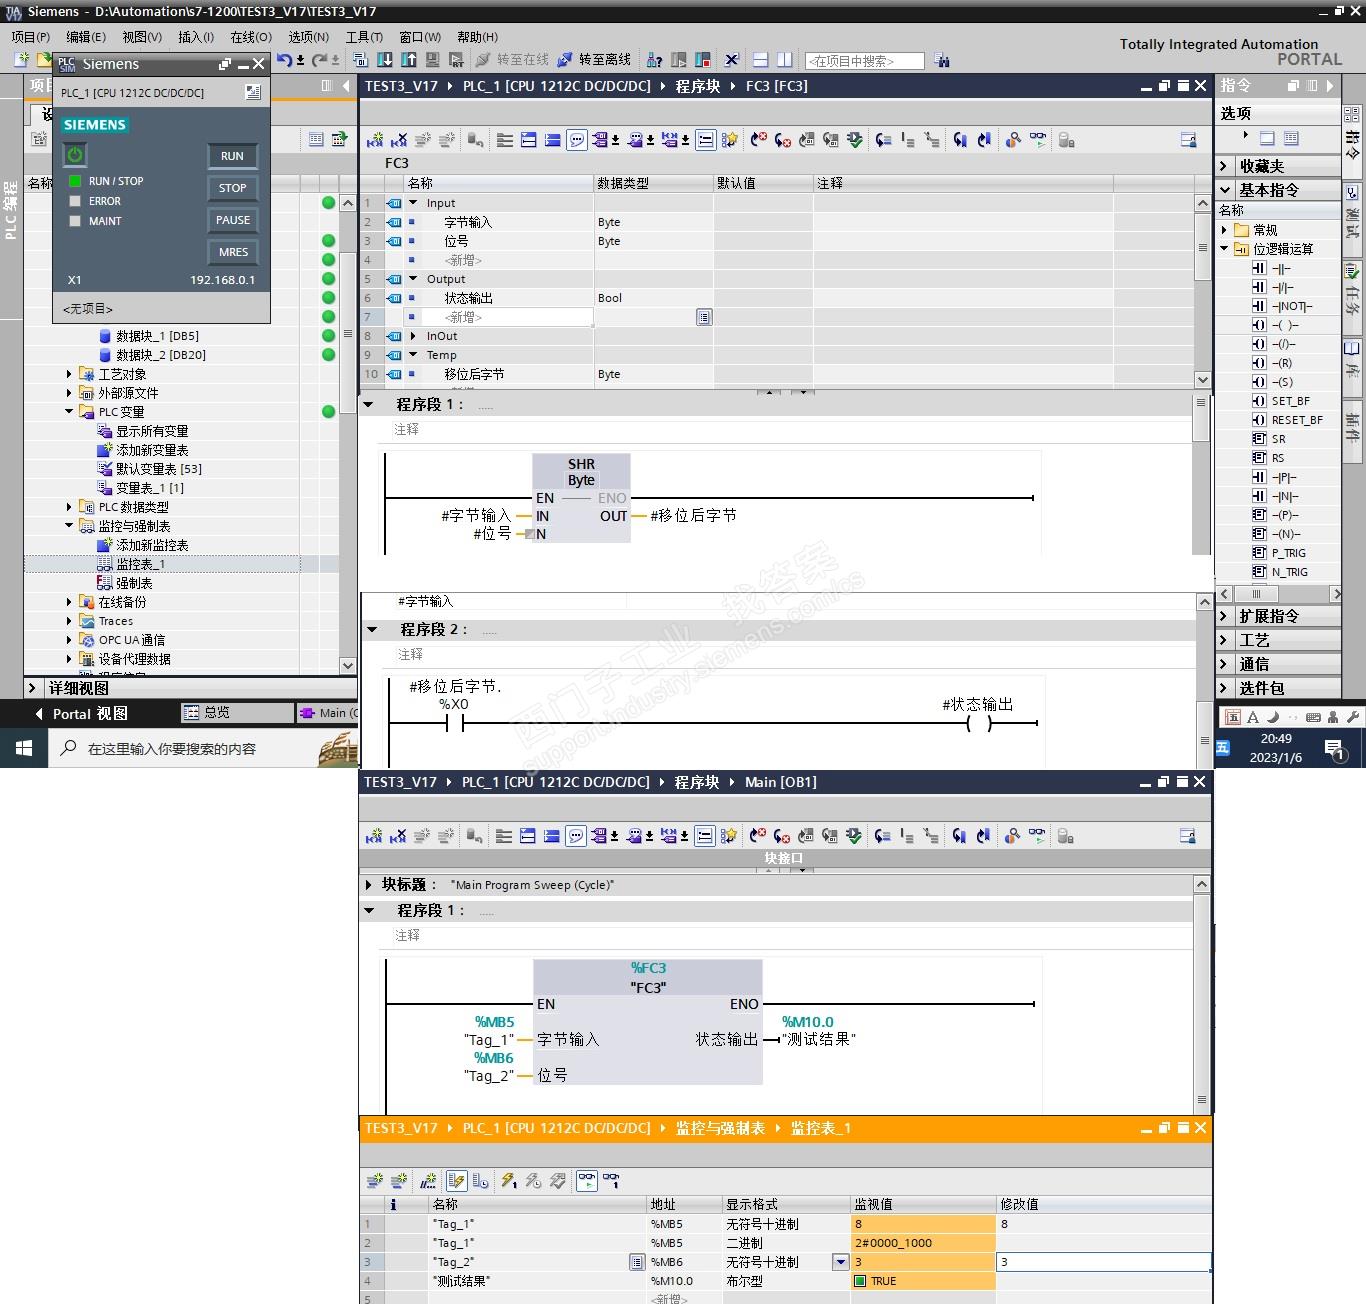Click the undo arrow in main toolbar
Image resolution: width=1366 pixels, height=1315 pixels.
click(x=284, y=60)
